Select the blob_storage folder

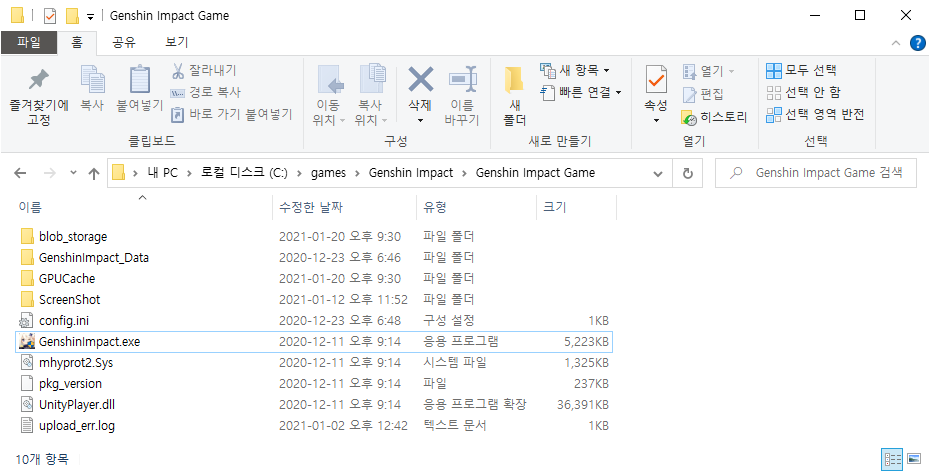(x=73, y=237)
